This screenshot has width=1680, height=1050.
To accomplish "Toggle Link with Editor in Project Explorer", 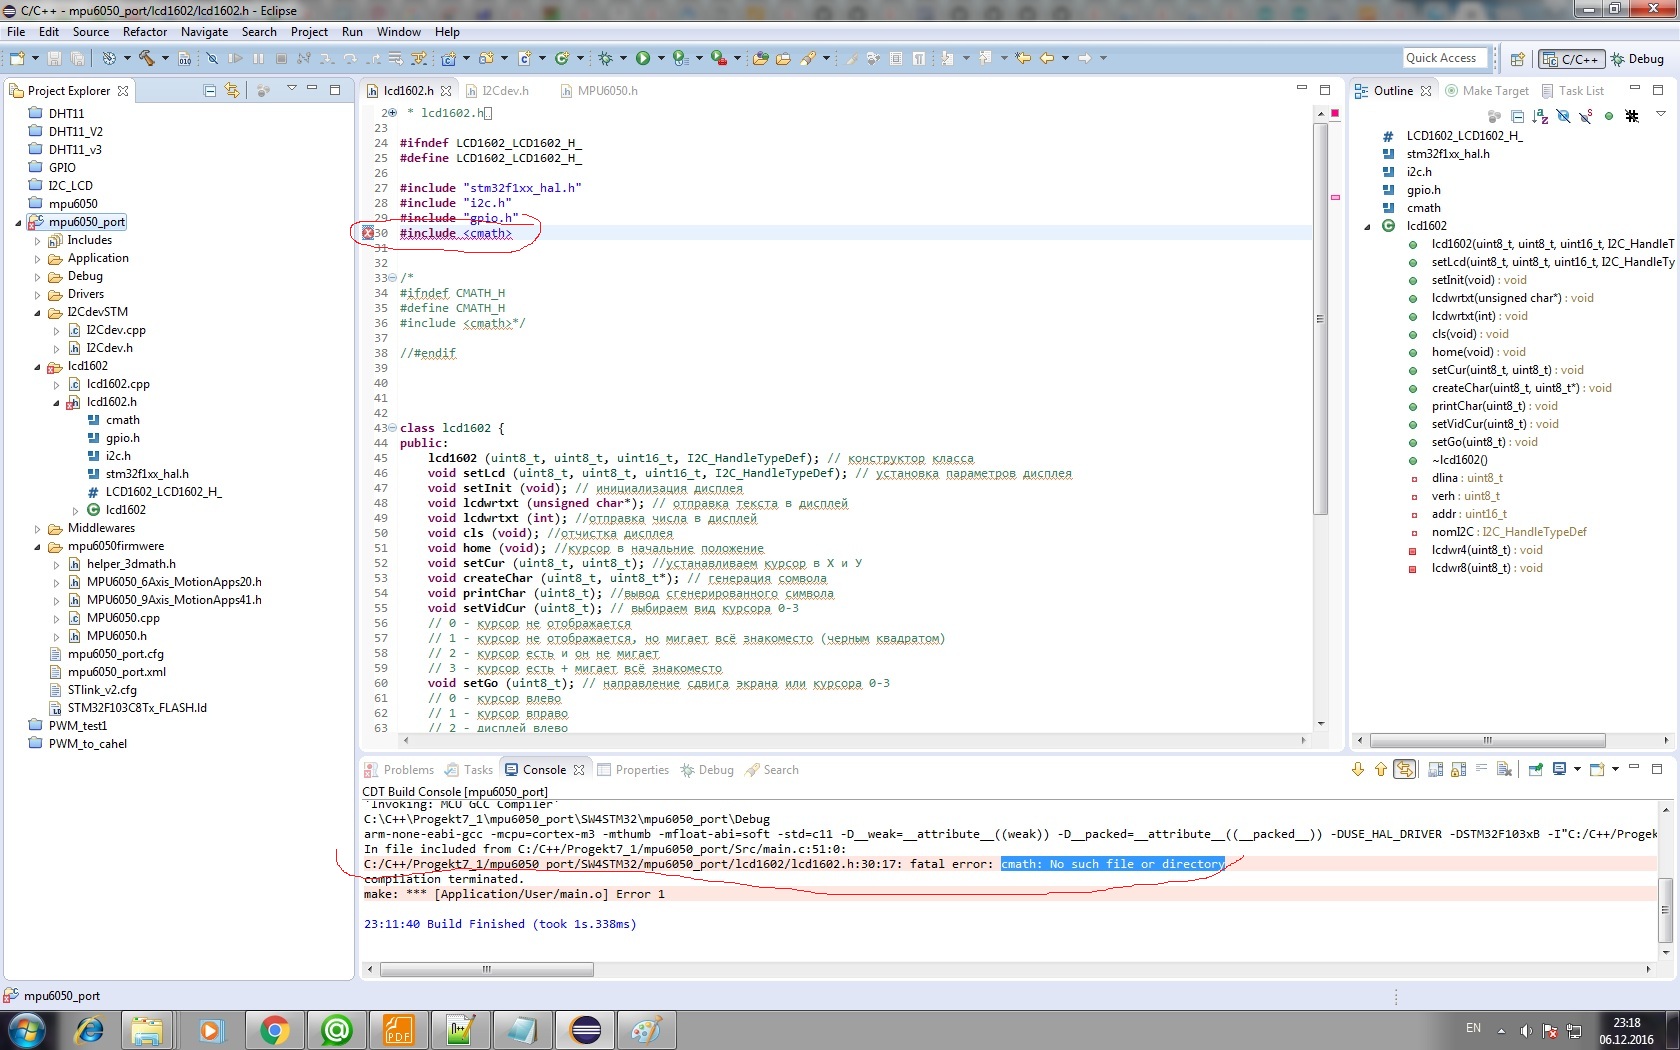I will (x=232, y=91).
